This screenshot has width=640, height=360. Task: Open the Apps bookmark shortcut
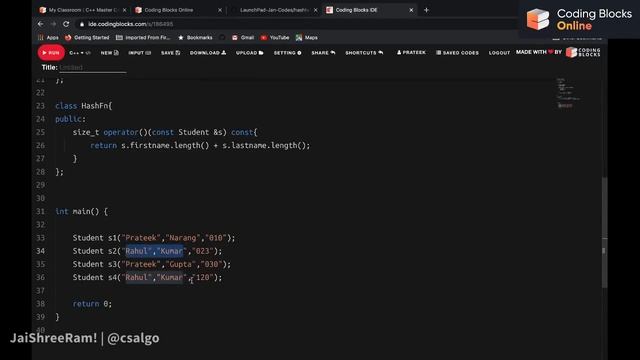coord(48,38)
